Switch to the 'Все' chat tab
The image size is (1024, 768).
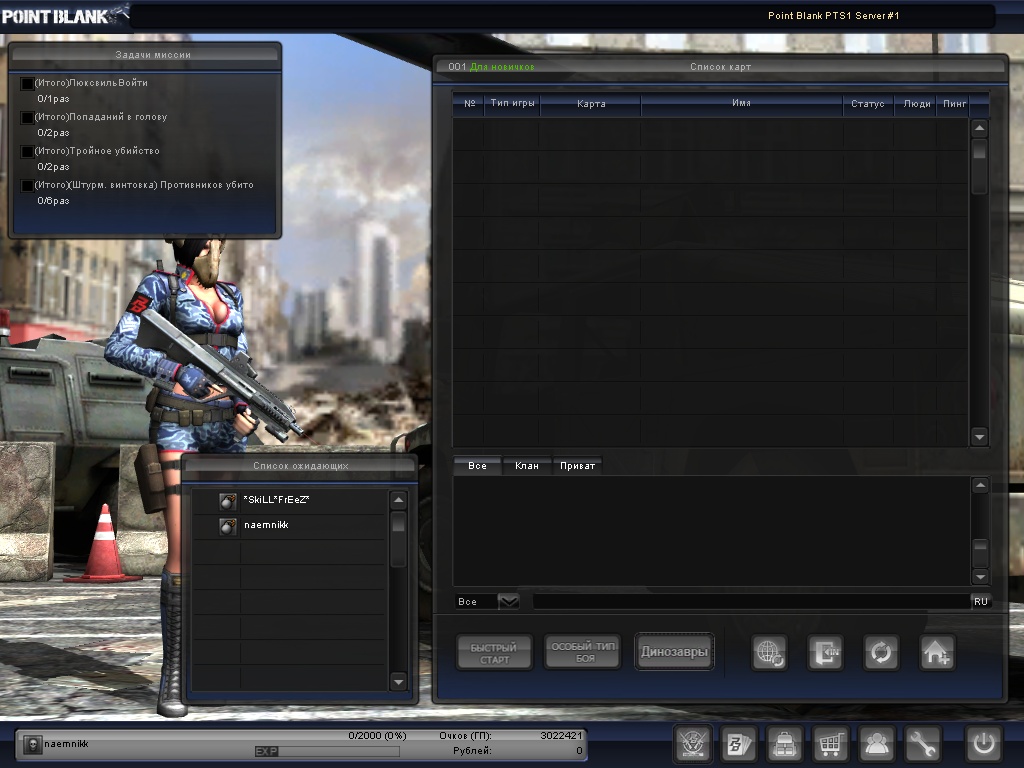[477, 466]
